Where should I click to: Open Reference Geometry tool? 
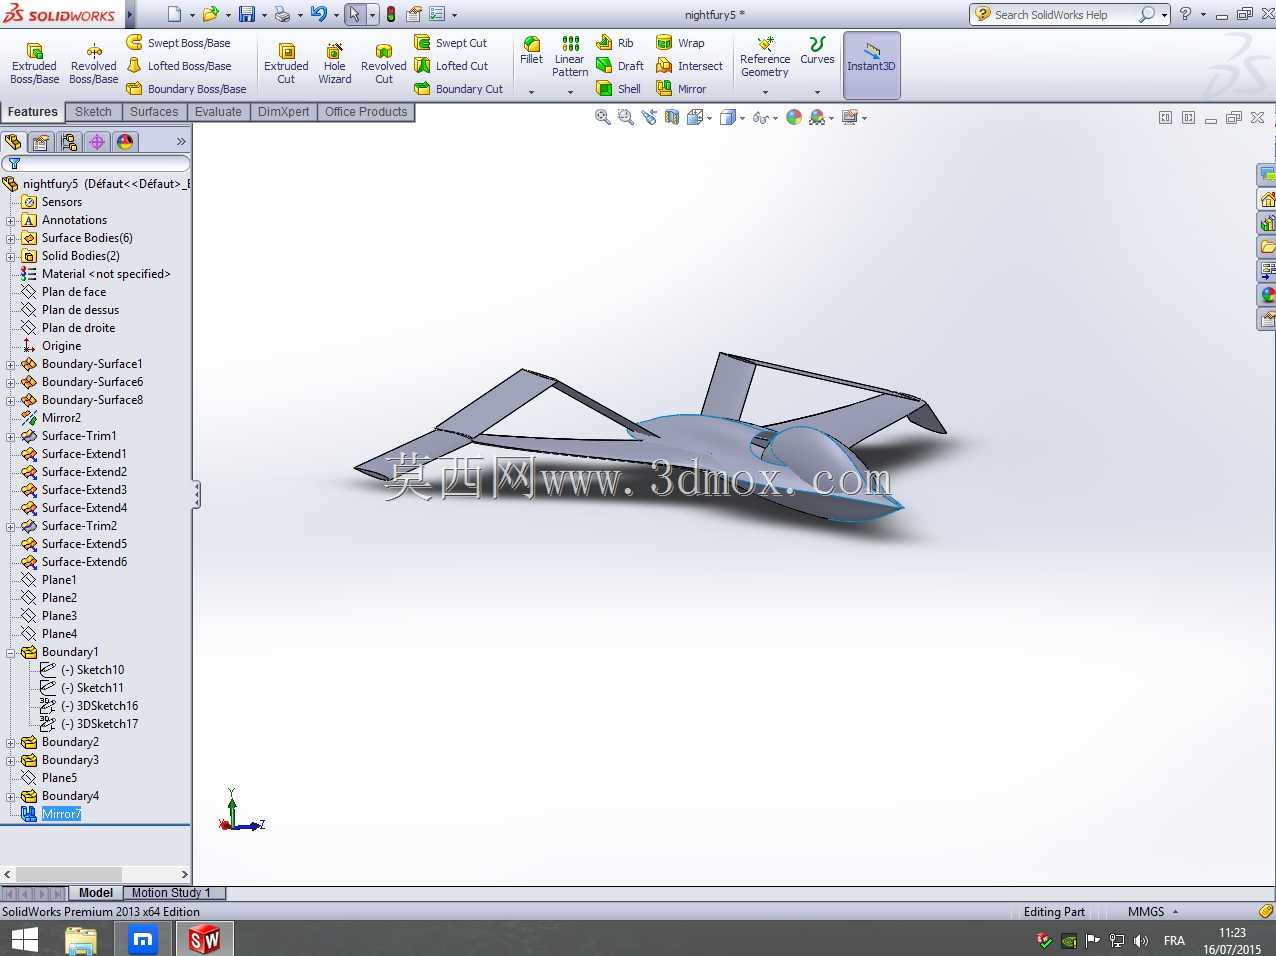765,57
